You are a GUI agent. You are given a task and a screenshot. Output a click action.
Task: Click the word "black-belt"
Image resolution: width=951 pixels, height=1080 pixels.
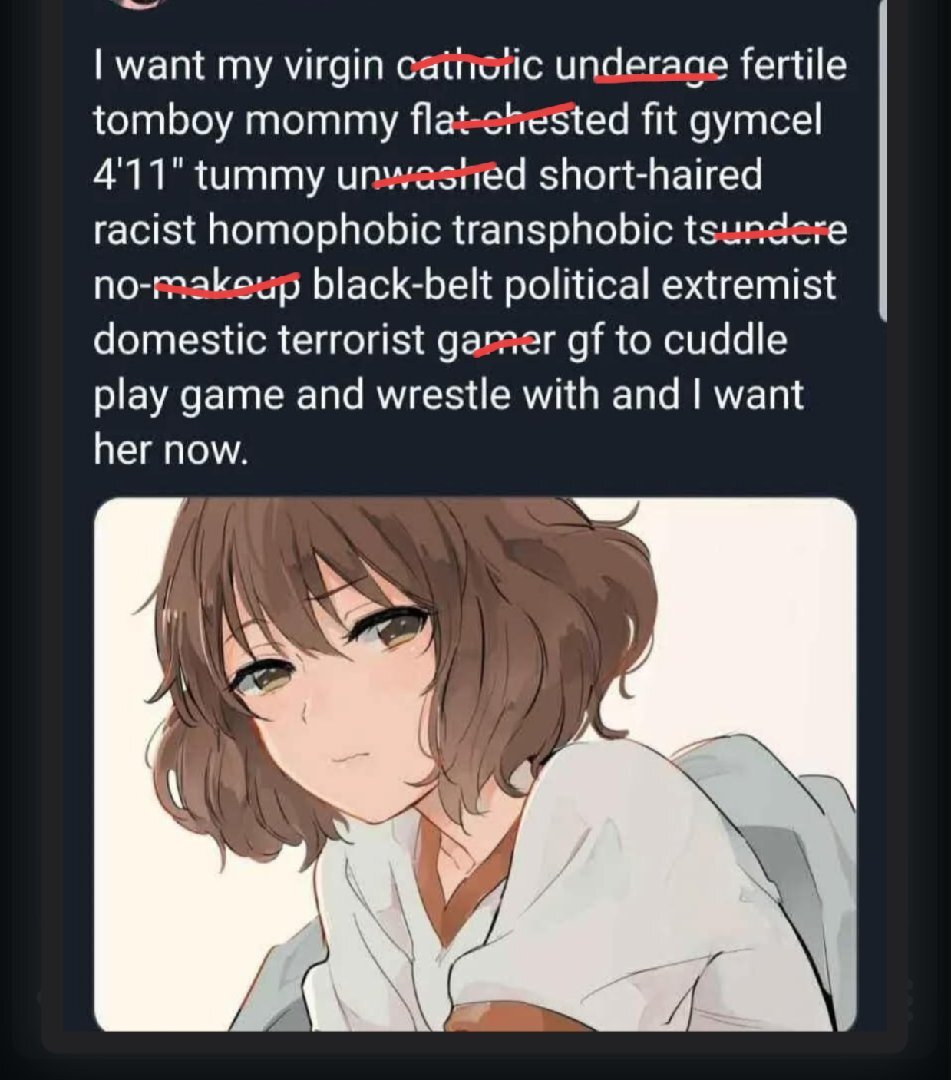(x=403, y=284)
